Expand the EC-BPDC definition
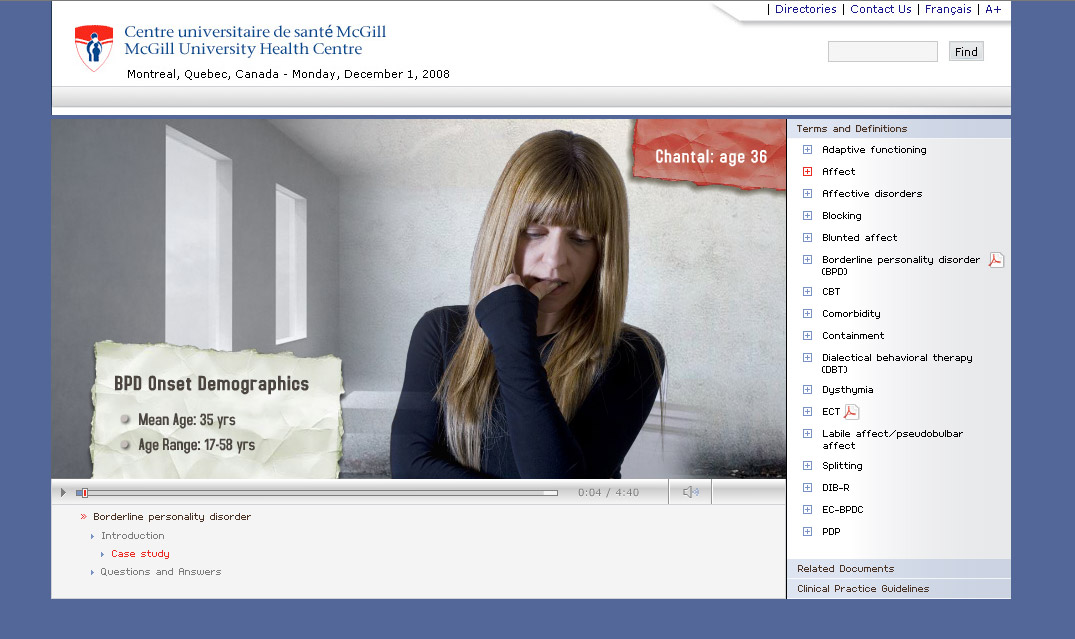The image size is (1075, 639). 808,509
